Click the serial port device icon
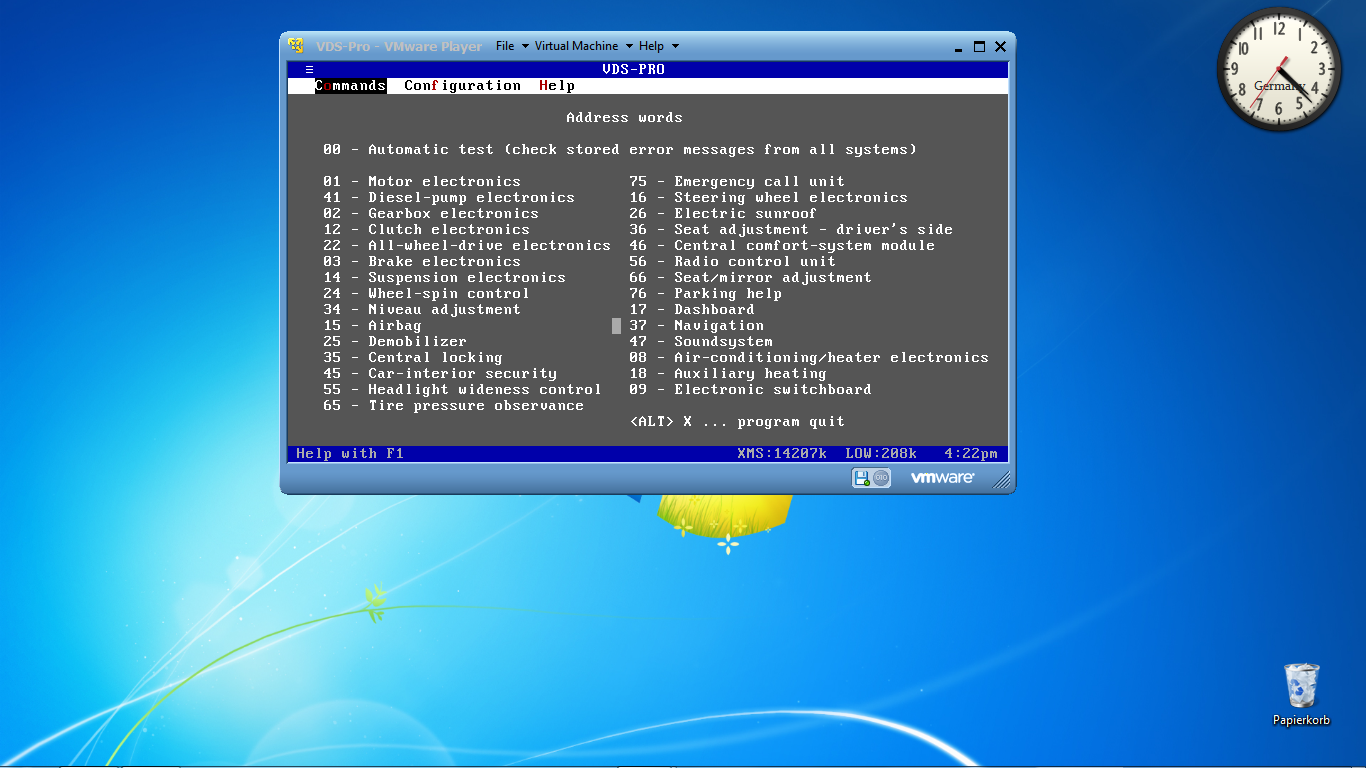Image resolution: width=1366 pixels, height=768 pixels. (881, 478)
